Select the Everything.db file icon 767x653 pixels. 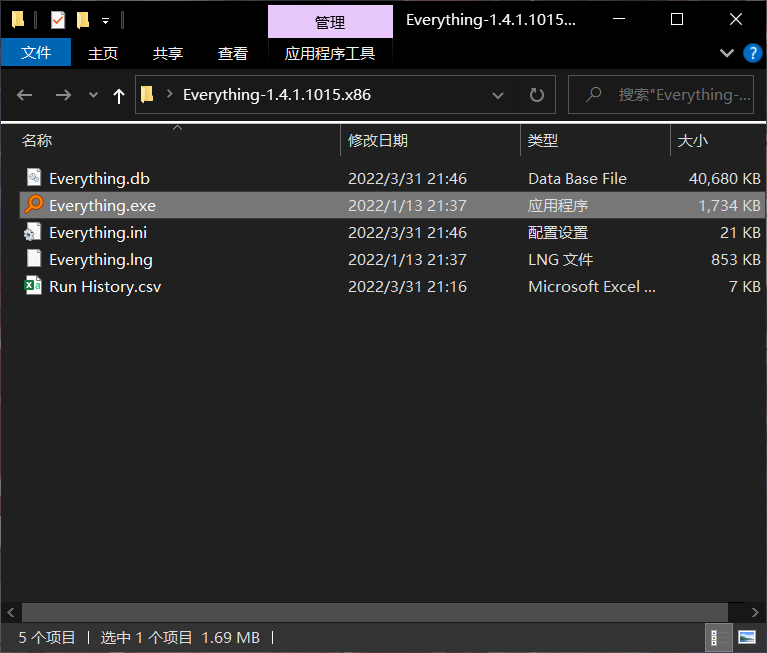(x=34, y=178)
